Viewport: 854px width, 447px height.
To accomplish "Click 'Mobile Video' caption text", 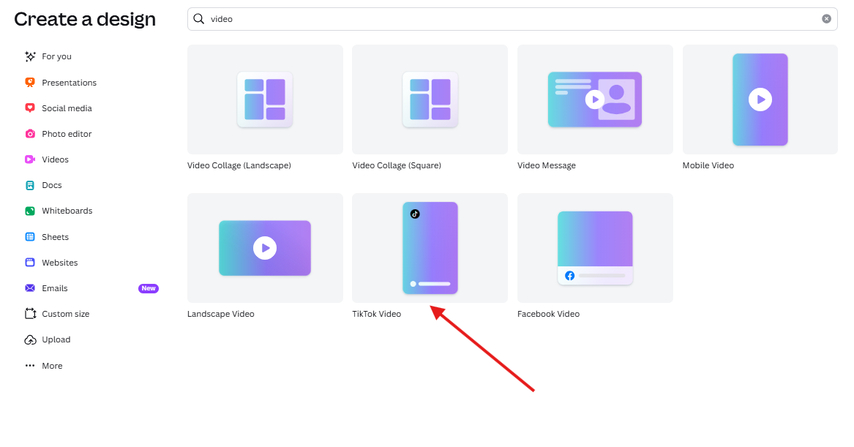I will tap(708, 166).
